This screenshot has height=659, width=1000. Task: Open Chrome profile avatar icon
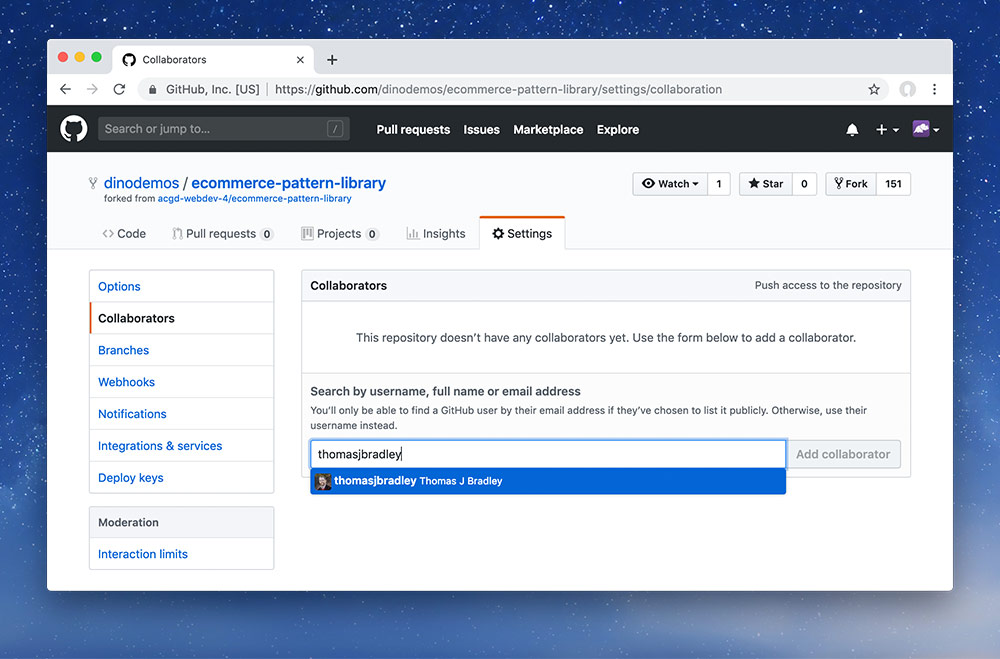907,89
